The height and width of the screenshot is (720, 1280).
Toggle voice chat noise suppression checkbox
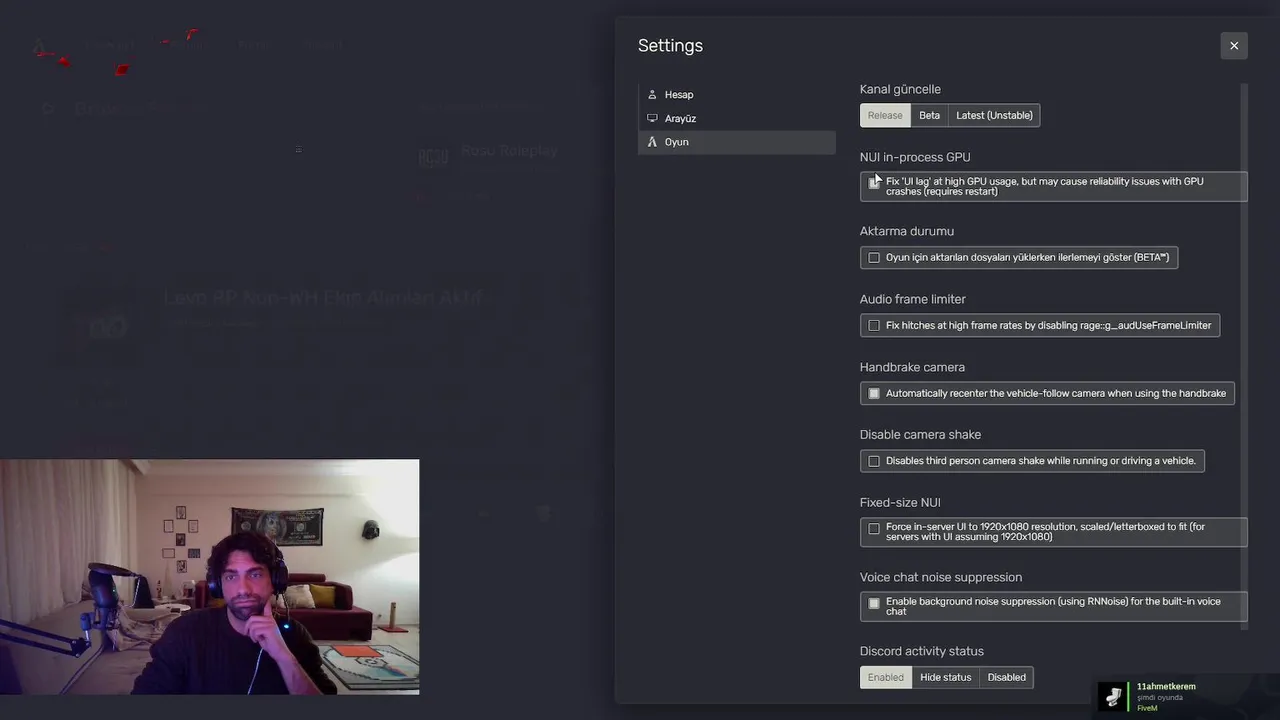pos(874,604)
